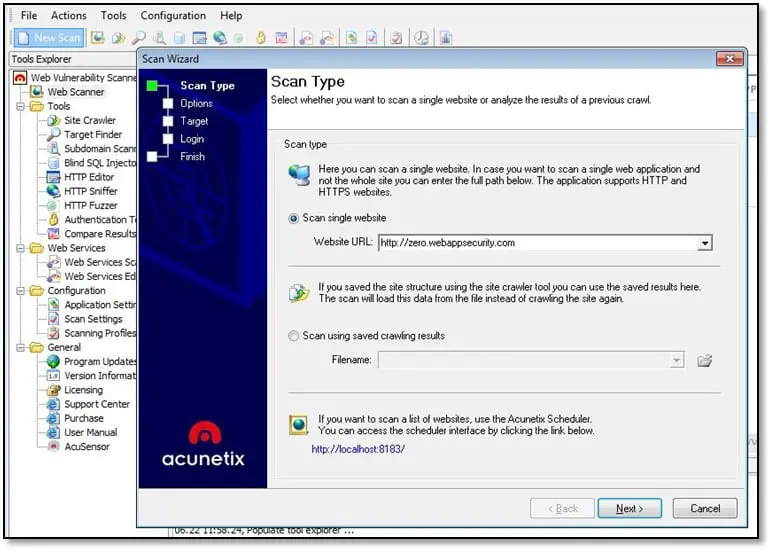Select the Target Finder tool
The height and width of the screenshot is (552, 772).
click(x=92, y=134)
